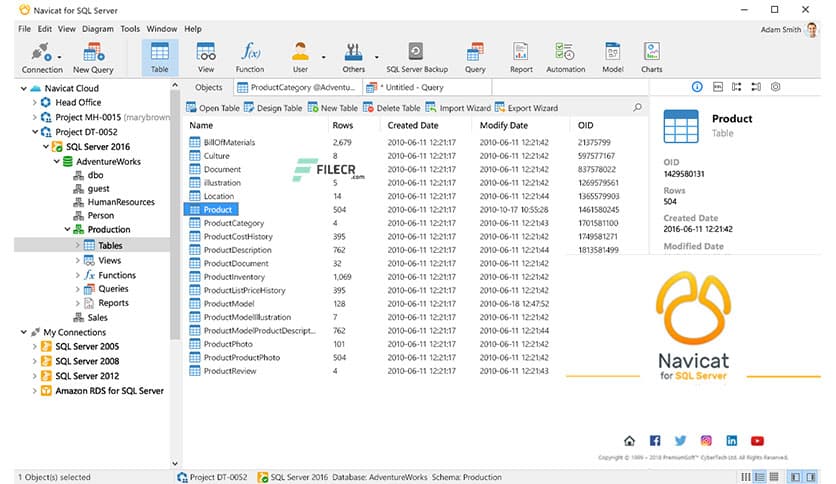Sort by the Rows column header
Image resolution: width=836 pixels, height=484 pixels.
pyautogui.click(x=343, y=125)
